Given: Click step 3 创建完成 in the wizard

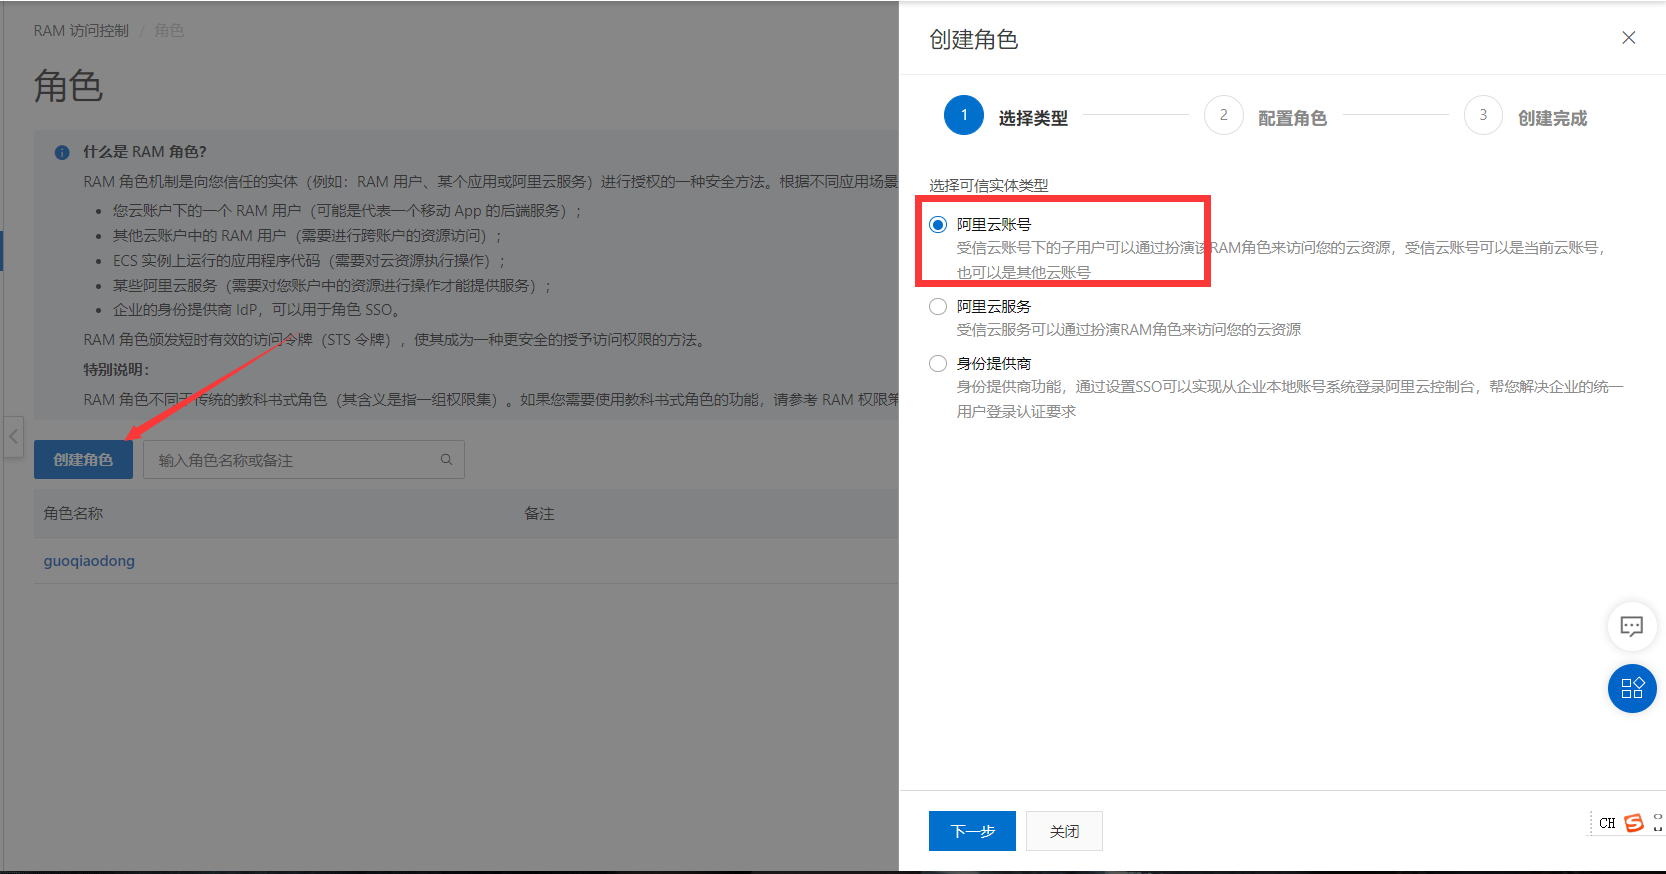Looking at the screenshot, I should [x=1526, y=116].
